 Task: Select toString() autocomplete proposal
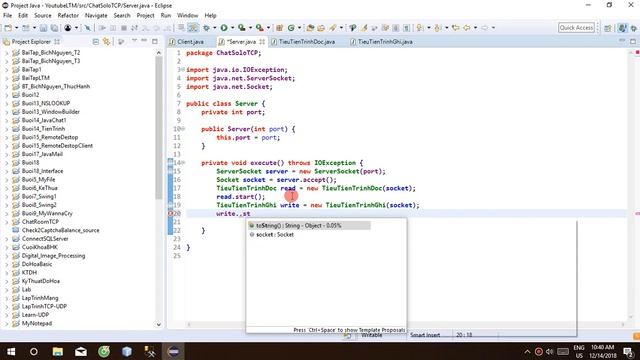(x=309, y=225)
